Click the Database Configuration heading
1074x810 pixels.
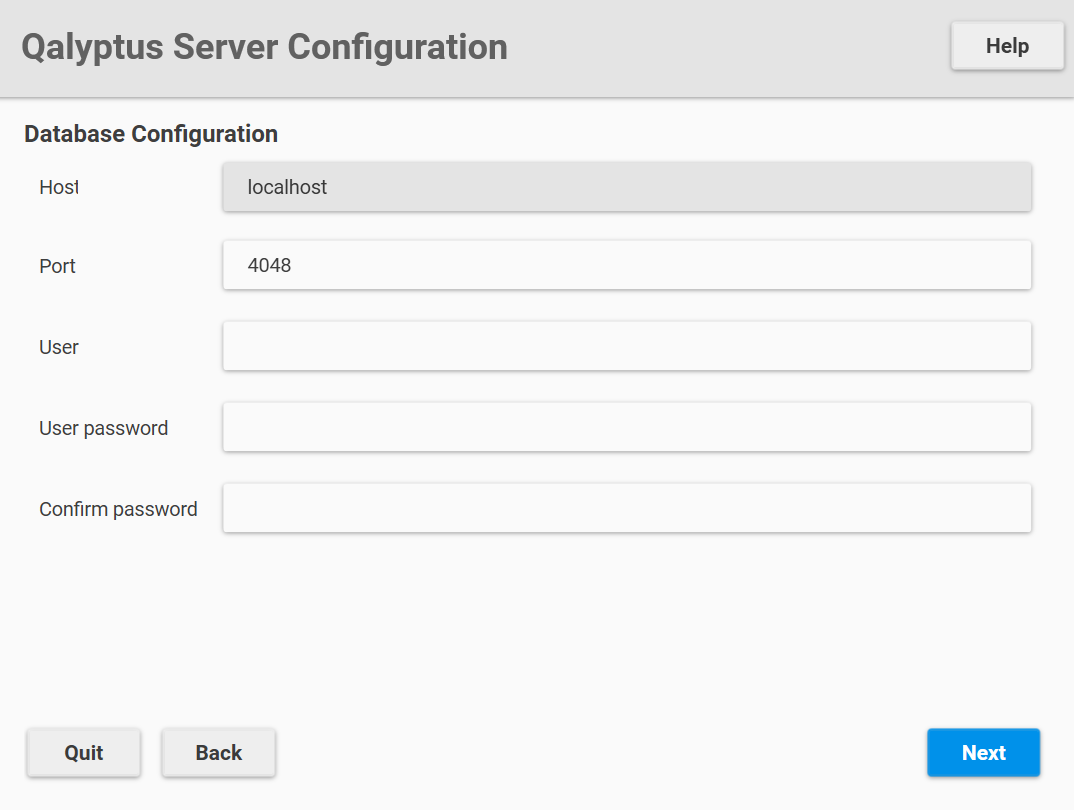150,133
